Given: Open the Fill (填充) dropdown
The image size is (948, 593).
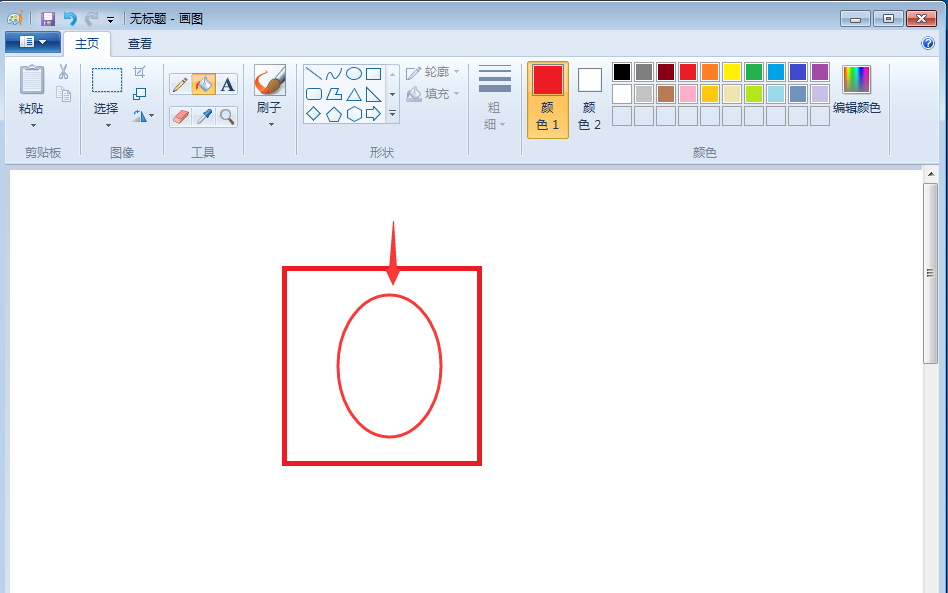Looking at the screenshot, I should 433,94.
